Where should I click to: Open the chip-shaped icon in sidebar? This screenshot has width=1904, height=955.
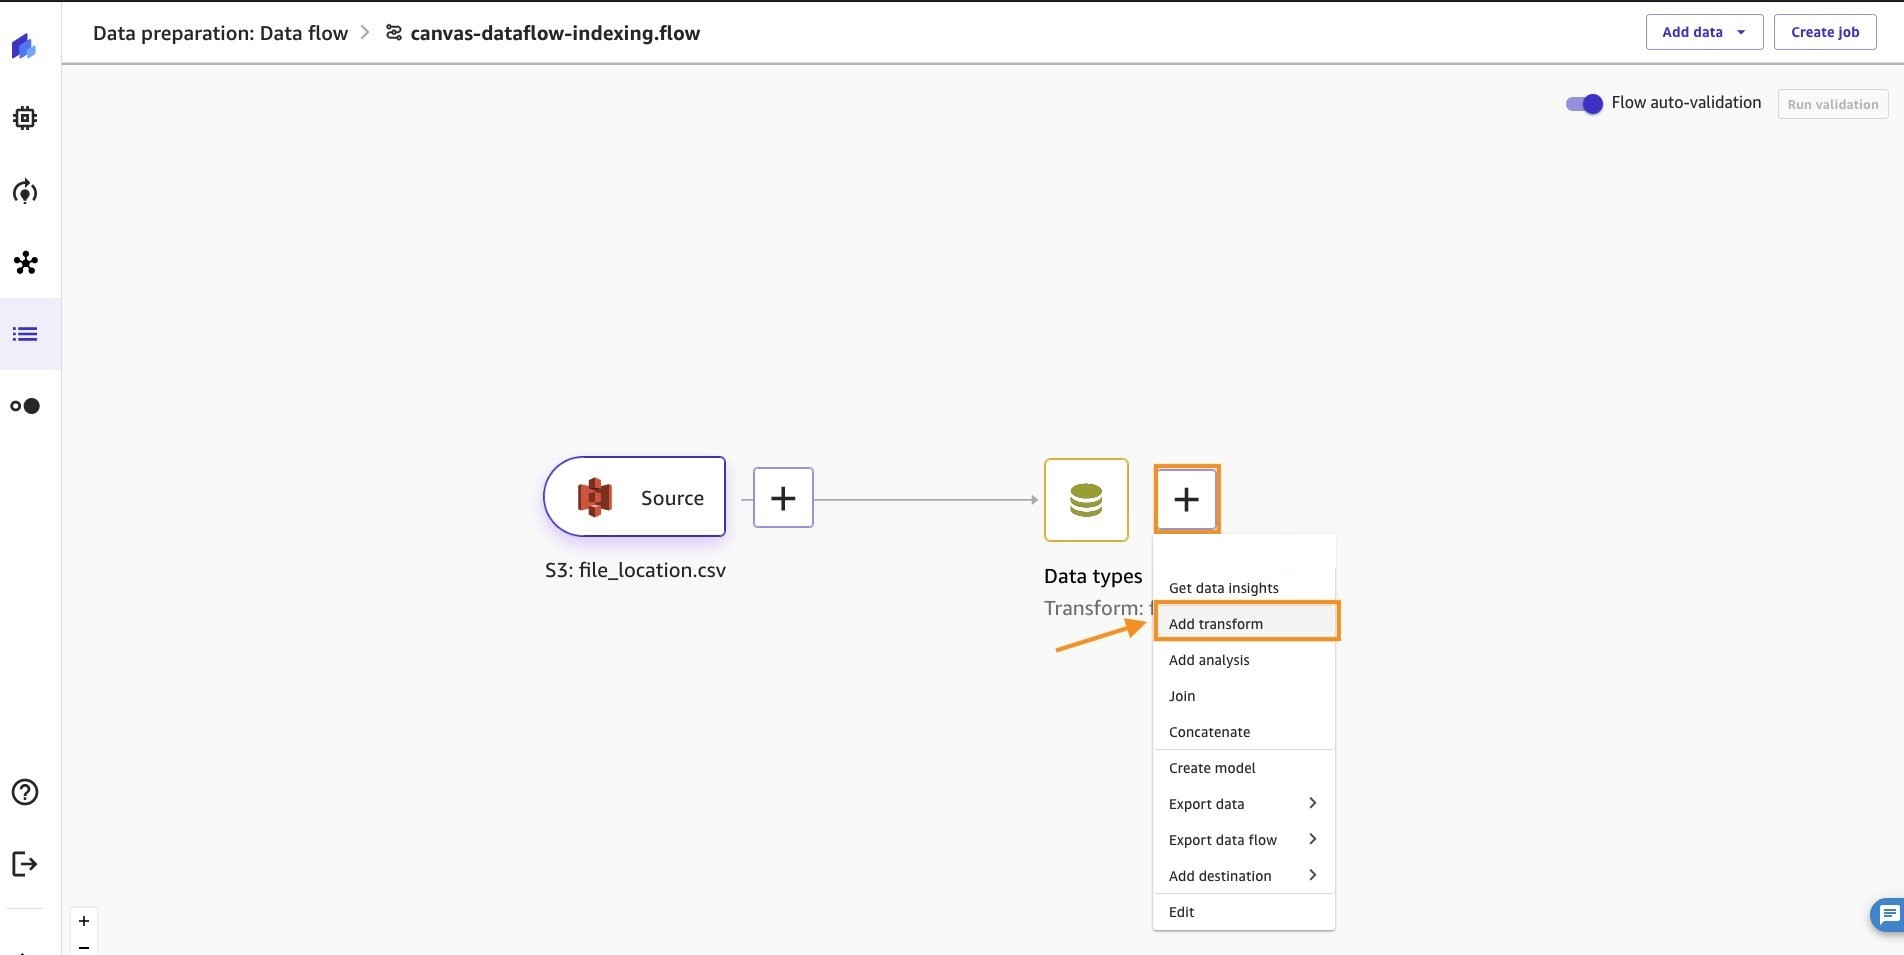(x=25, y=118)
